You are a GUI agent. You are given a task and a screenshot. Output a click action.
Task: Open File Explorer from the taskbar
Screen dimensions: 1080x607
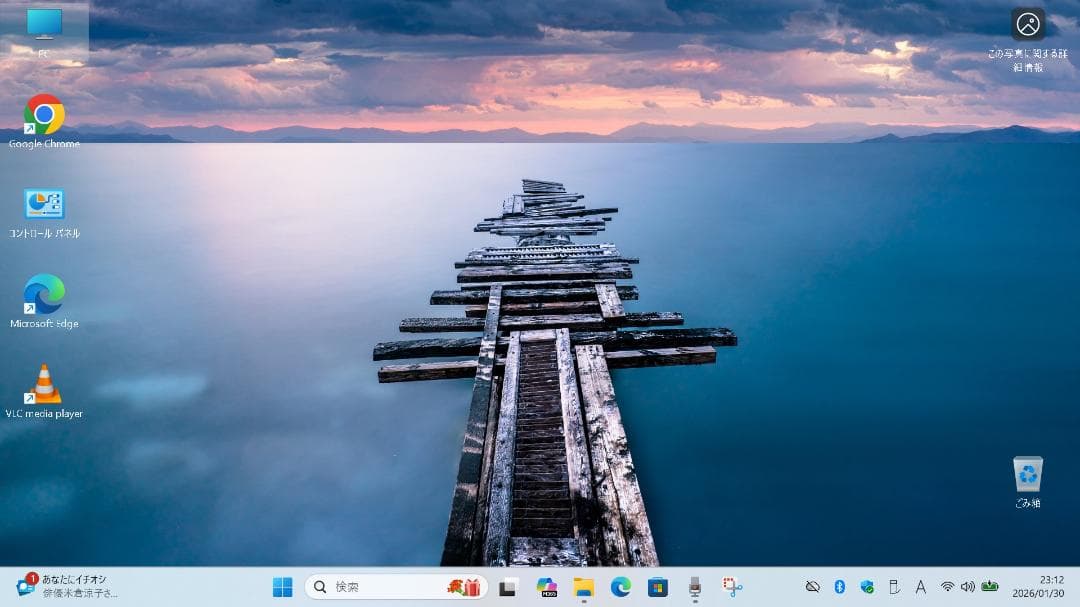(583, 588)
